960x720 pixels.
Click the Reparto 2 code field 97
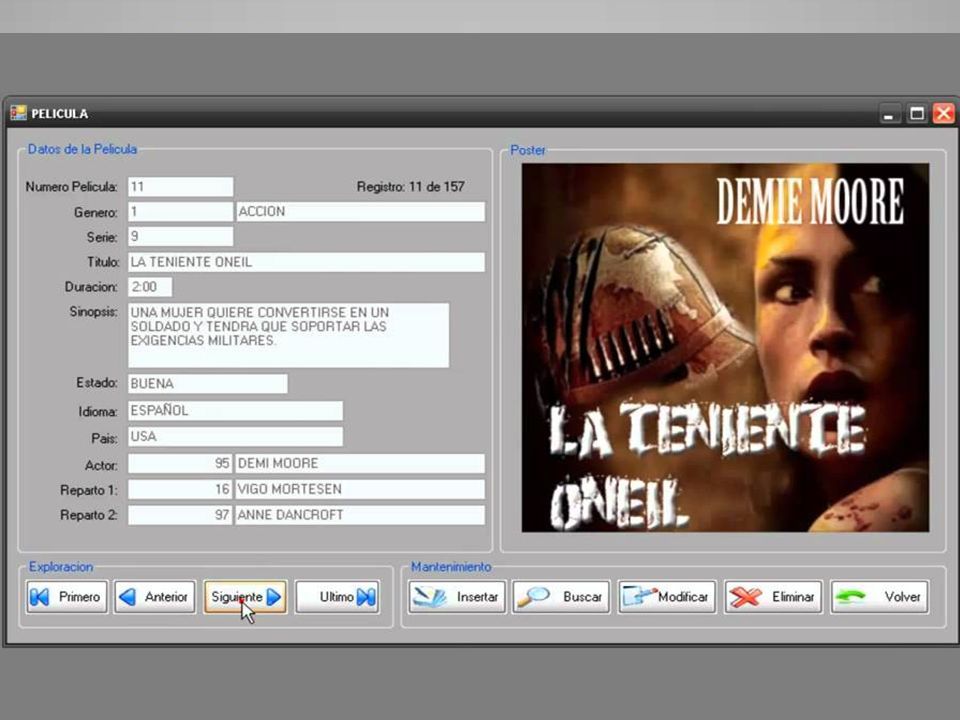pos(180,515)
